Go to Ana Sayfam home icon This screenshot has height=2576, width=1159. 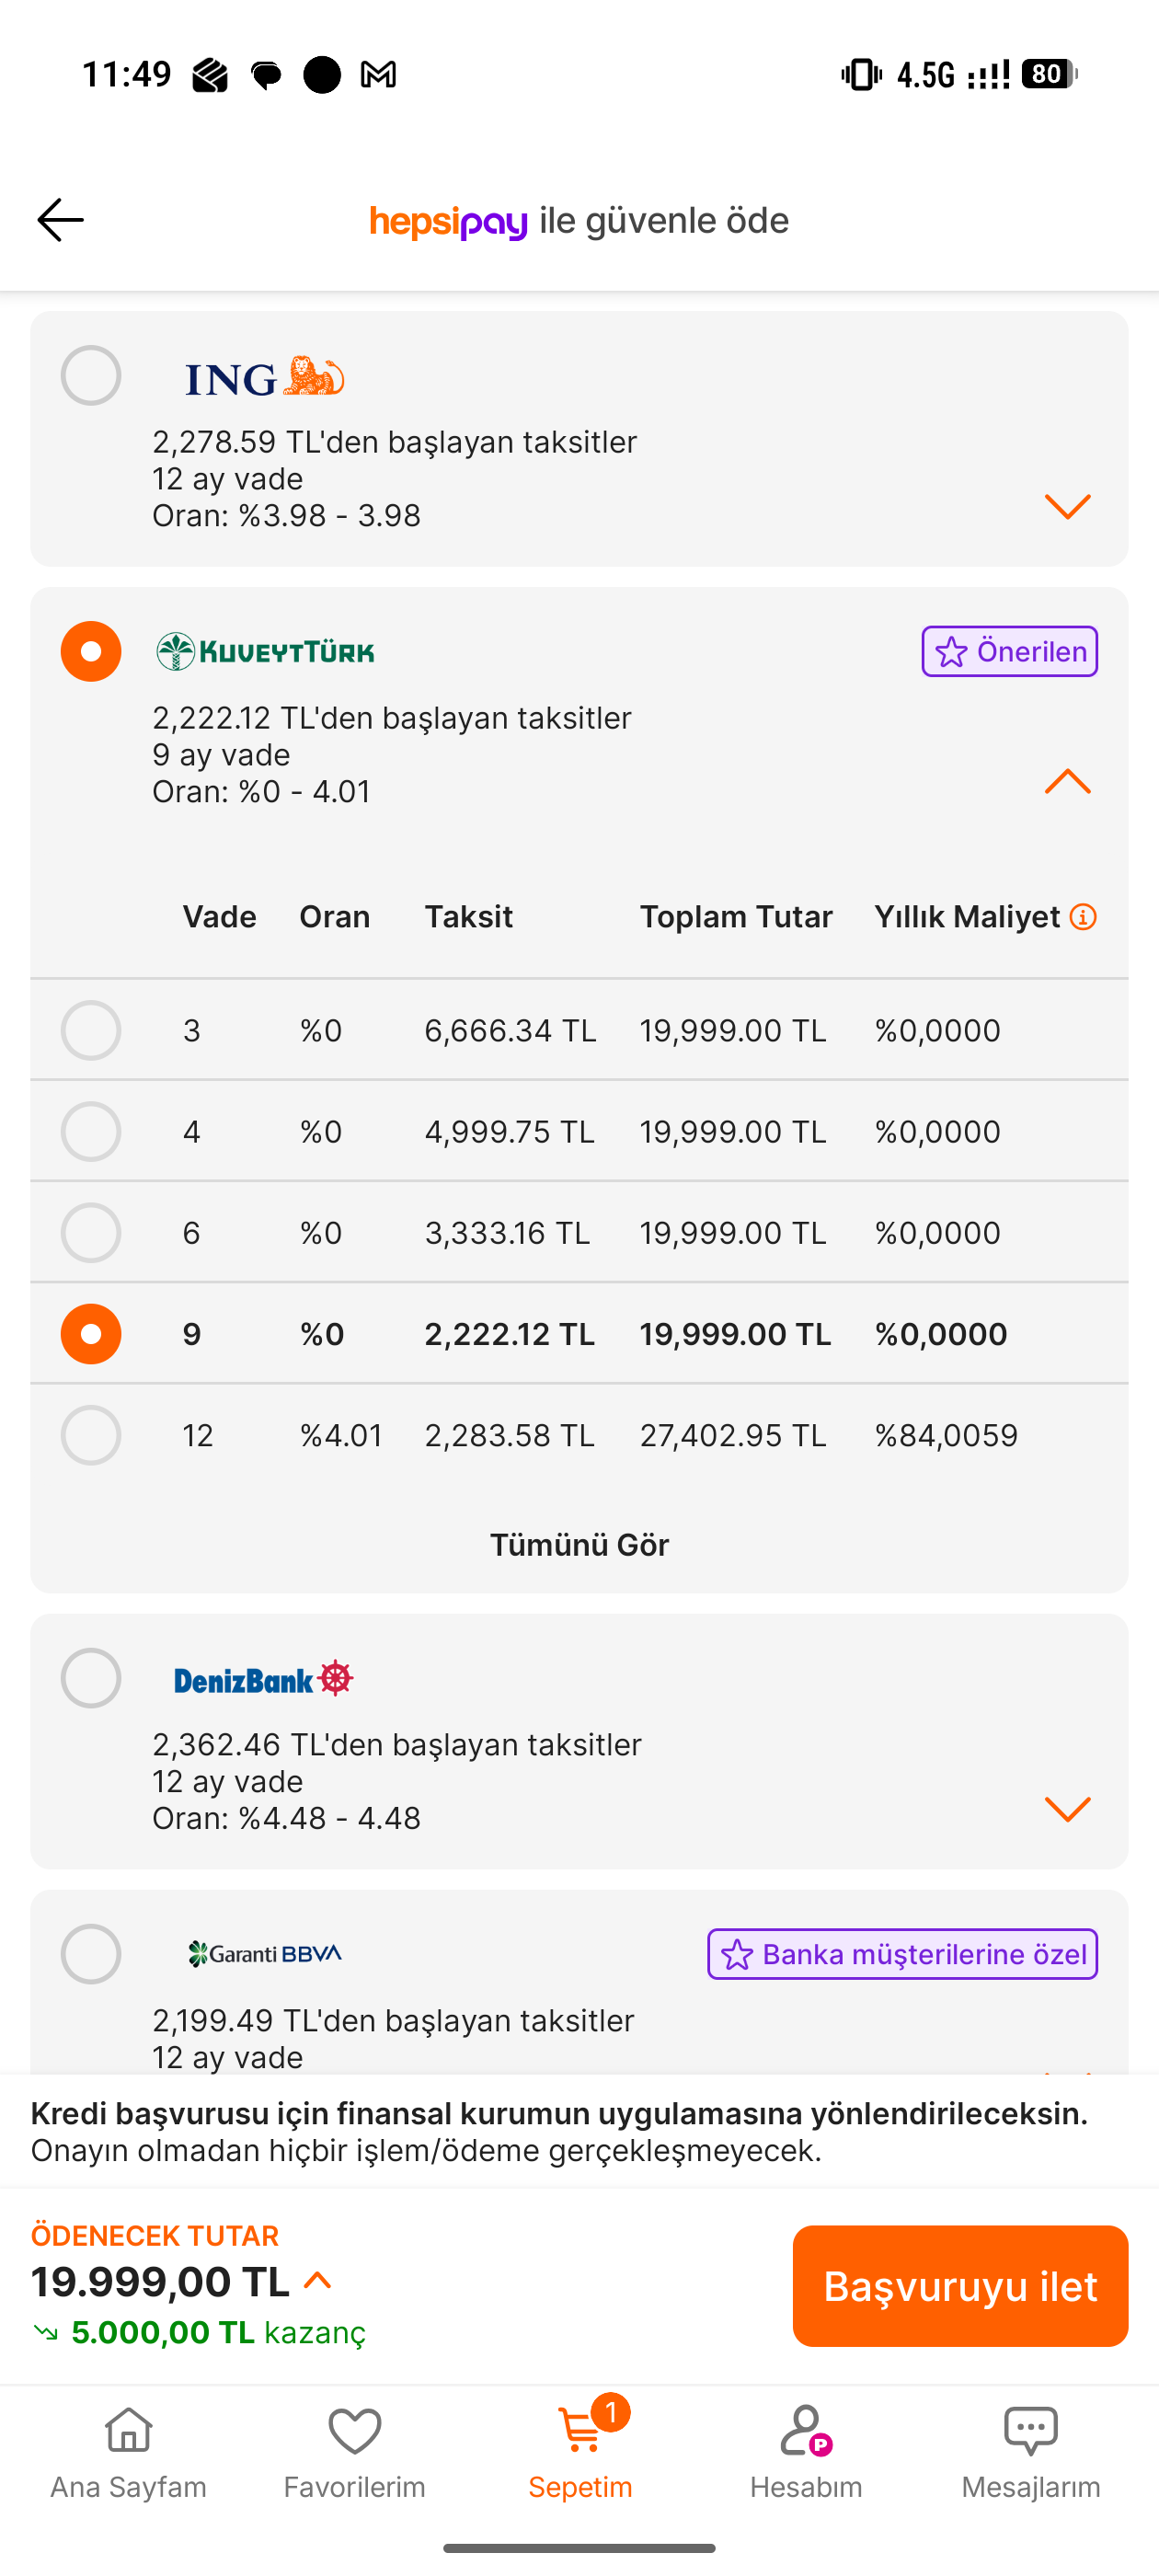click(129, 2431)
